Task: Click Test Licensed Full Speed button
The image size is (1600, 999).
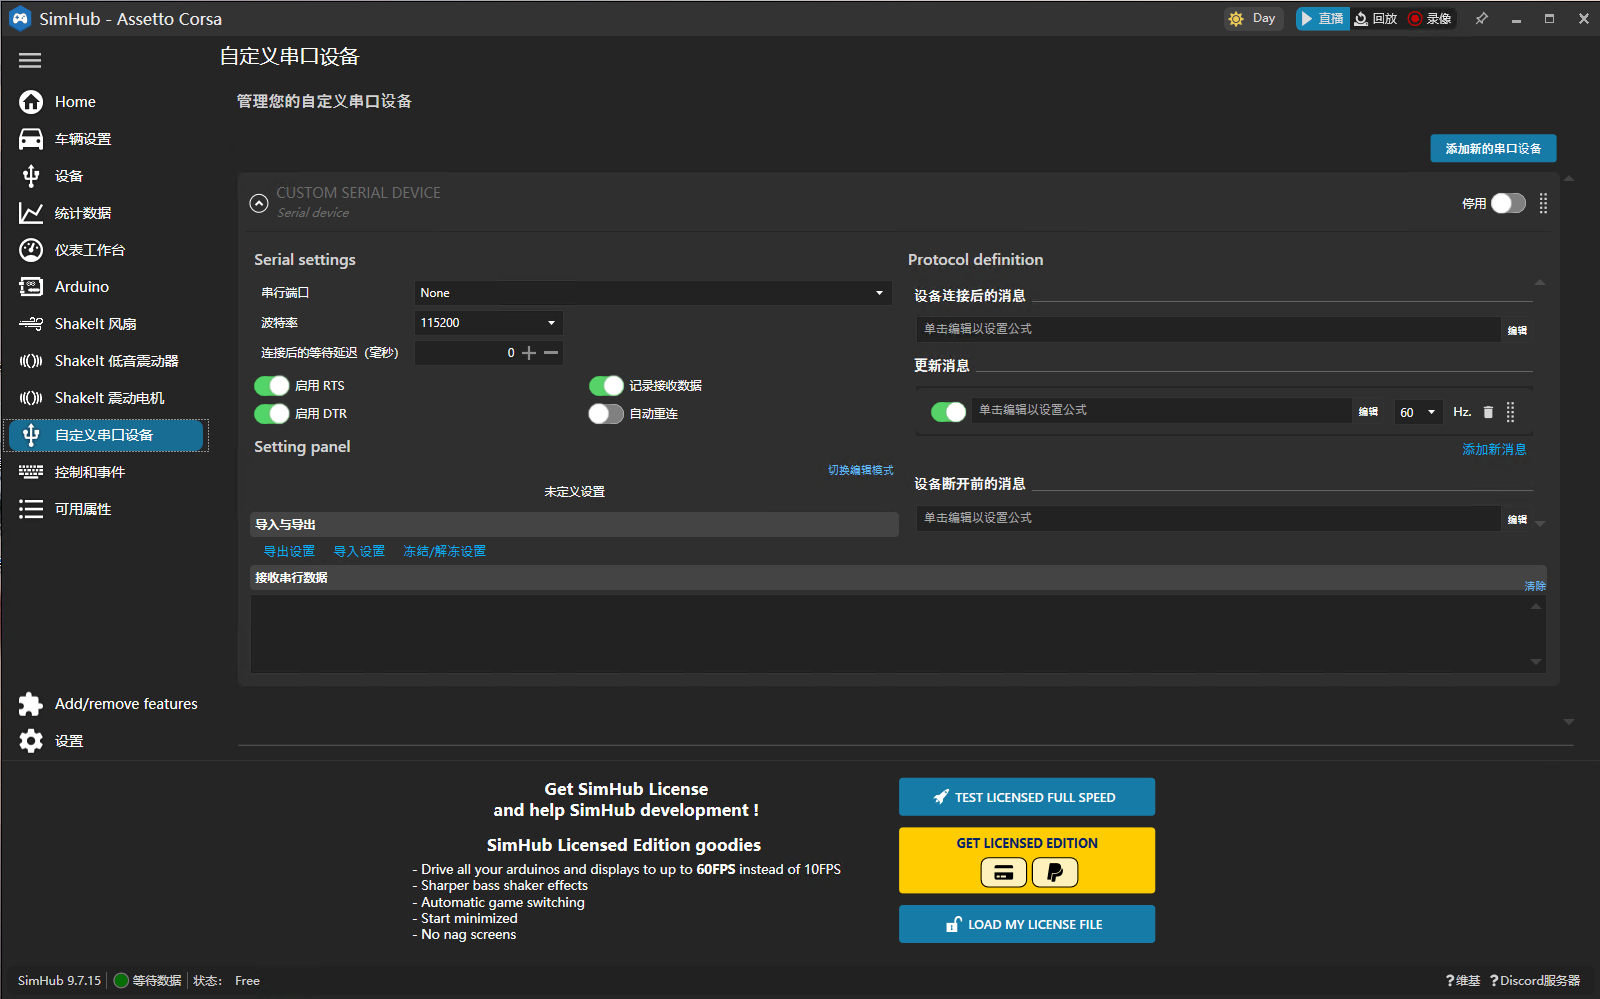Action: [x=1027, y=797]
